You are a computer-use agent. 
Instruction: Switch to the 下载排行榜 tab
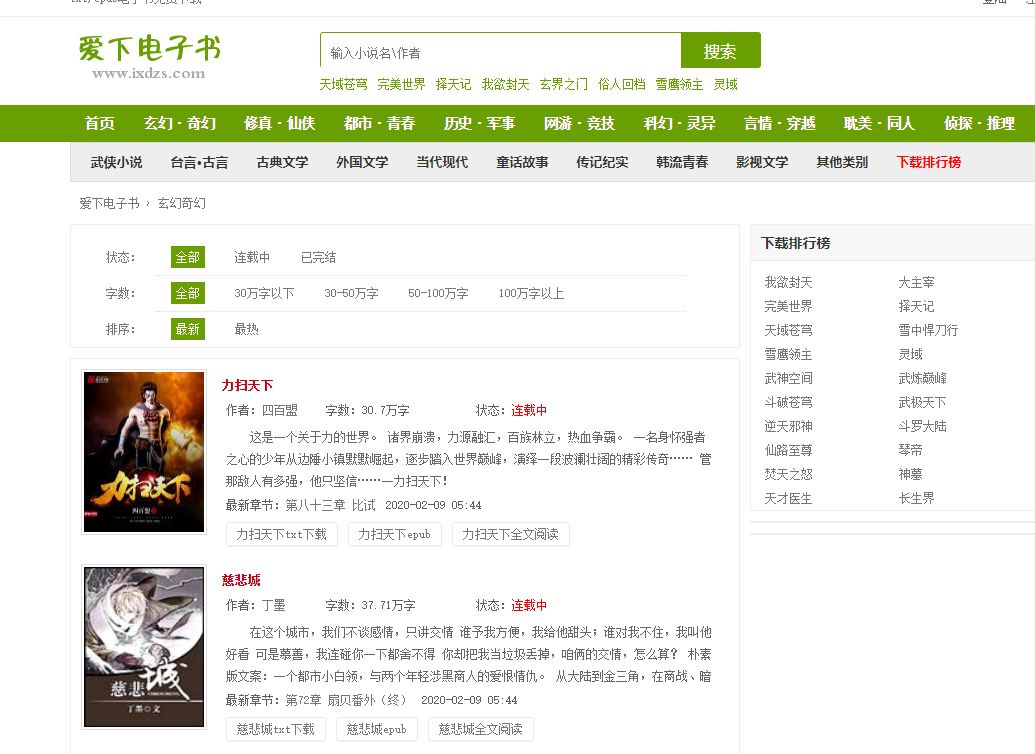(927, 161)
